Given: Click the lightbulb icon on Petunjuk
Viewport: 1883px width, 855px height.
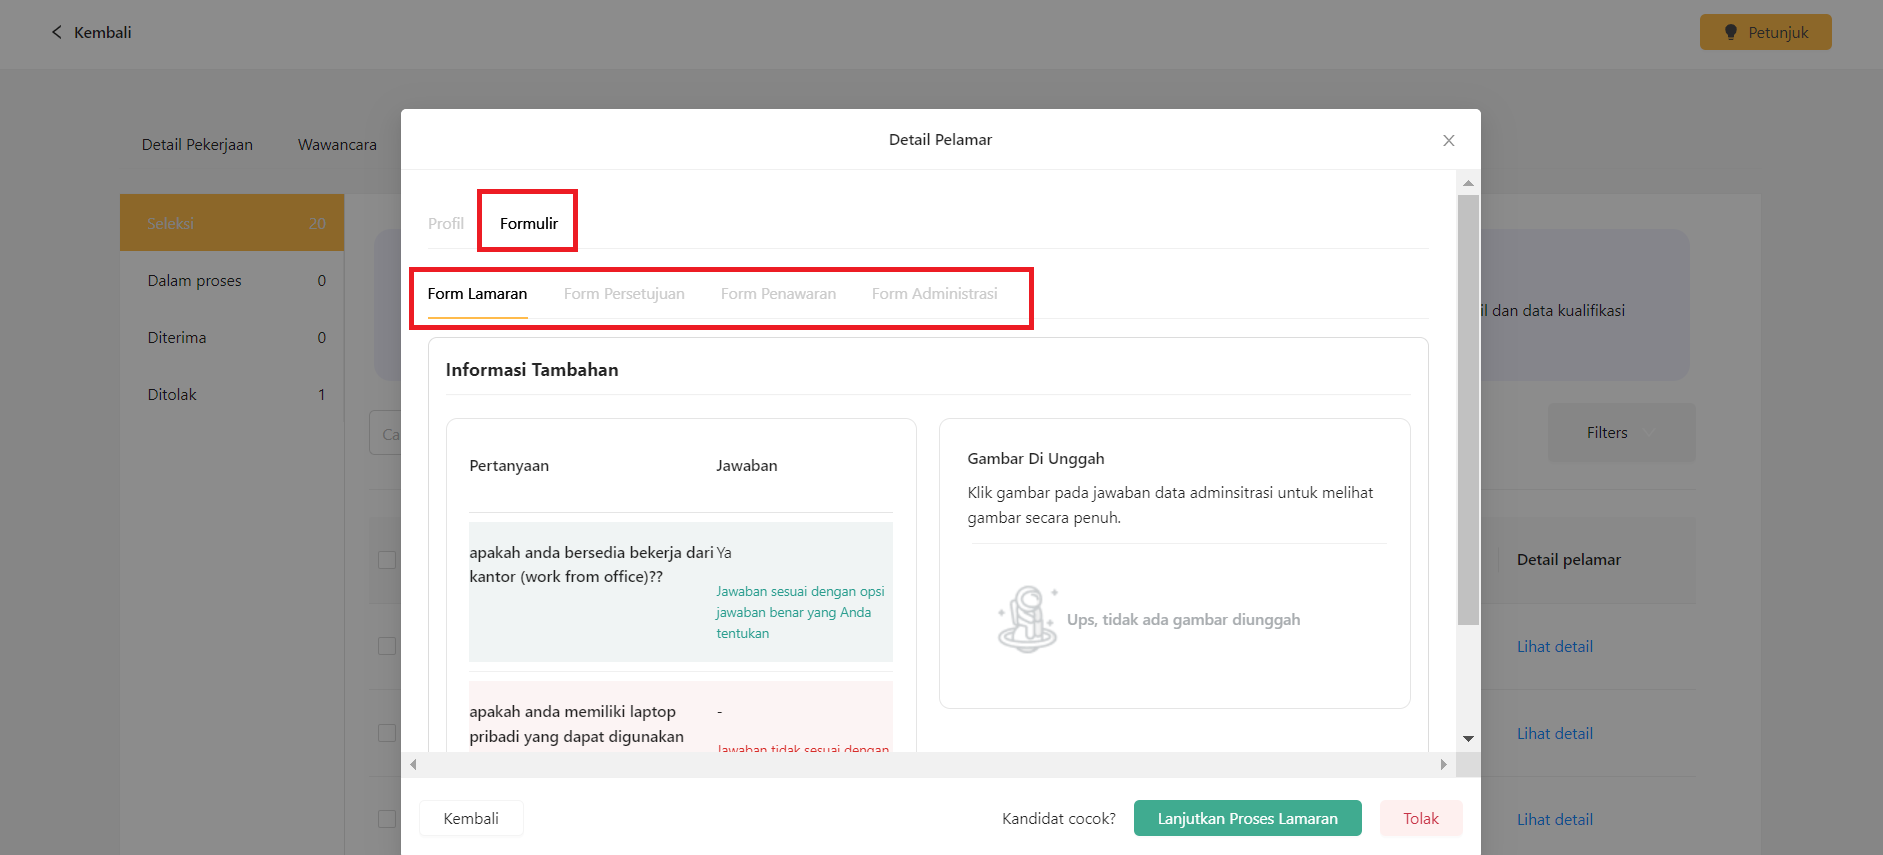Looking at the screenshot, I should click(1731, 33).
